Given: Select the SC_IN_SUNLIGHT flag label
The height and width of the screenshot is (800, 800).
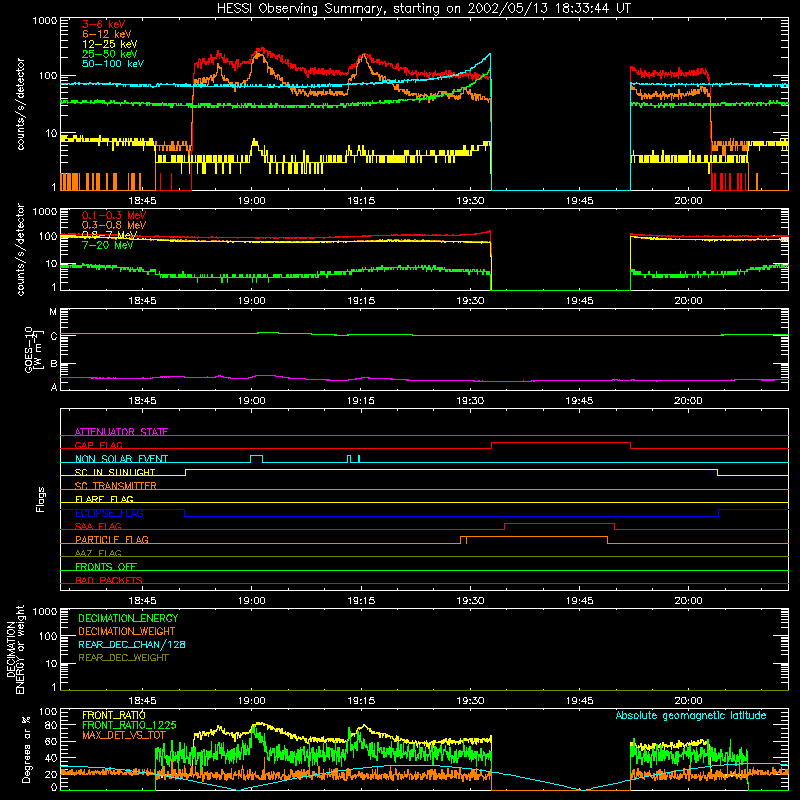Looking at the screenshot, I should 115,472.
